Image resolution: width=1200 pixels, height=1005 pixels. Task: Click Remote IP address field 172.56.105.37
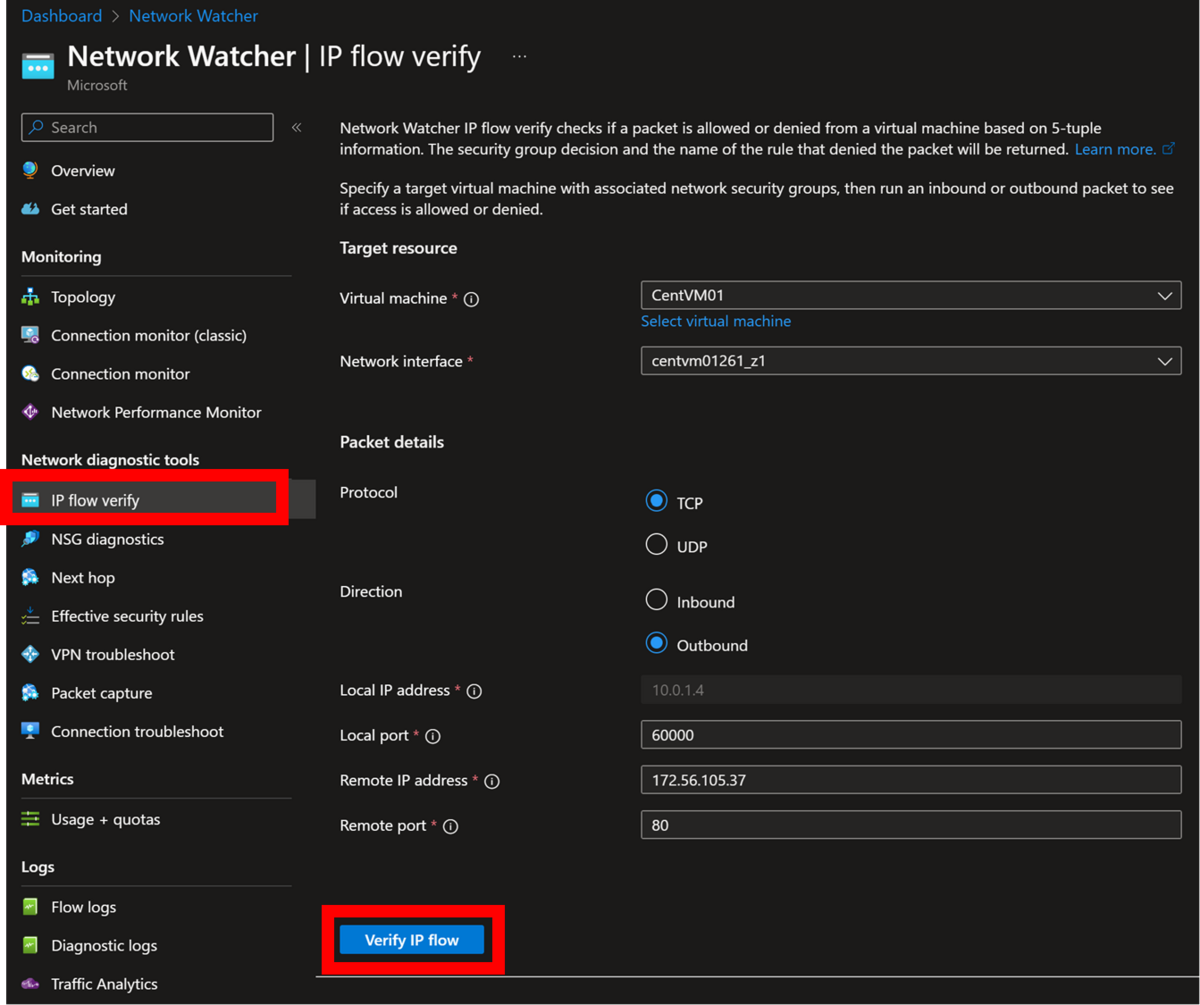(x=911, y=779)
